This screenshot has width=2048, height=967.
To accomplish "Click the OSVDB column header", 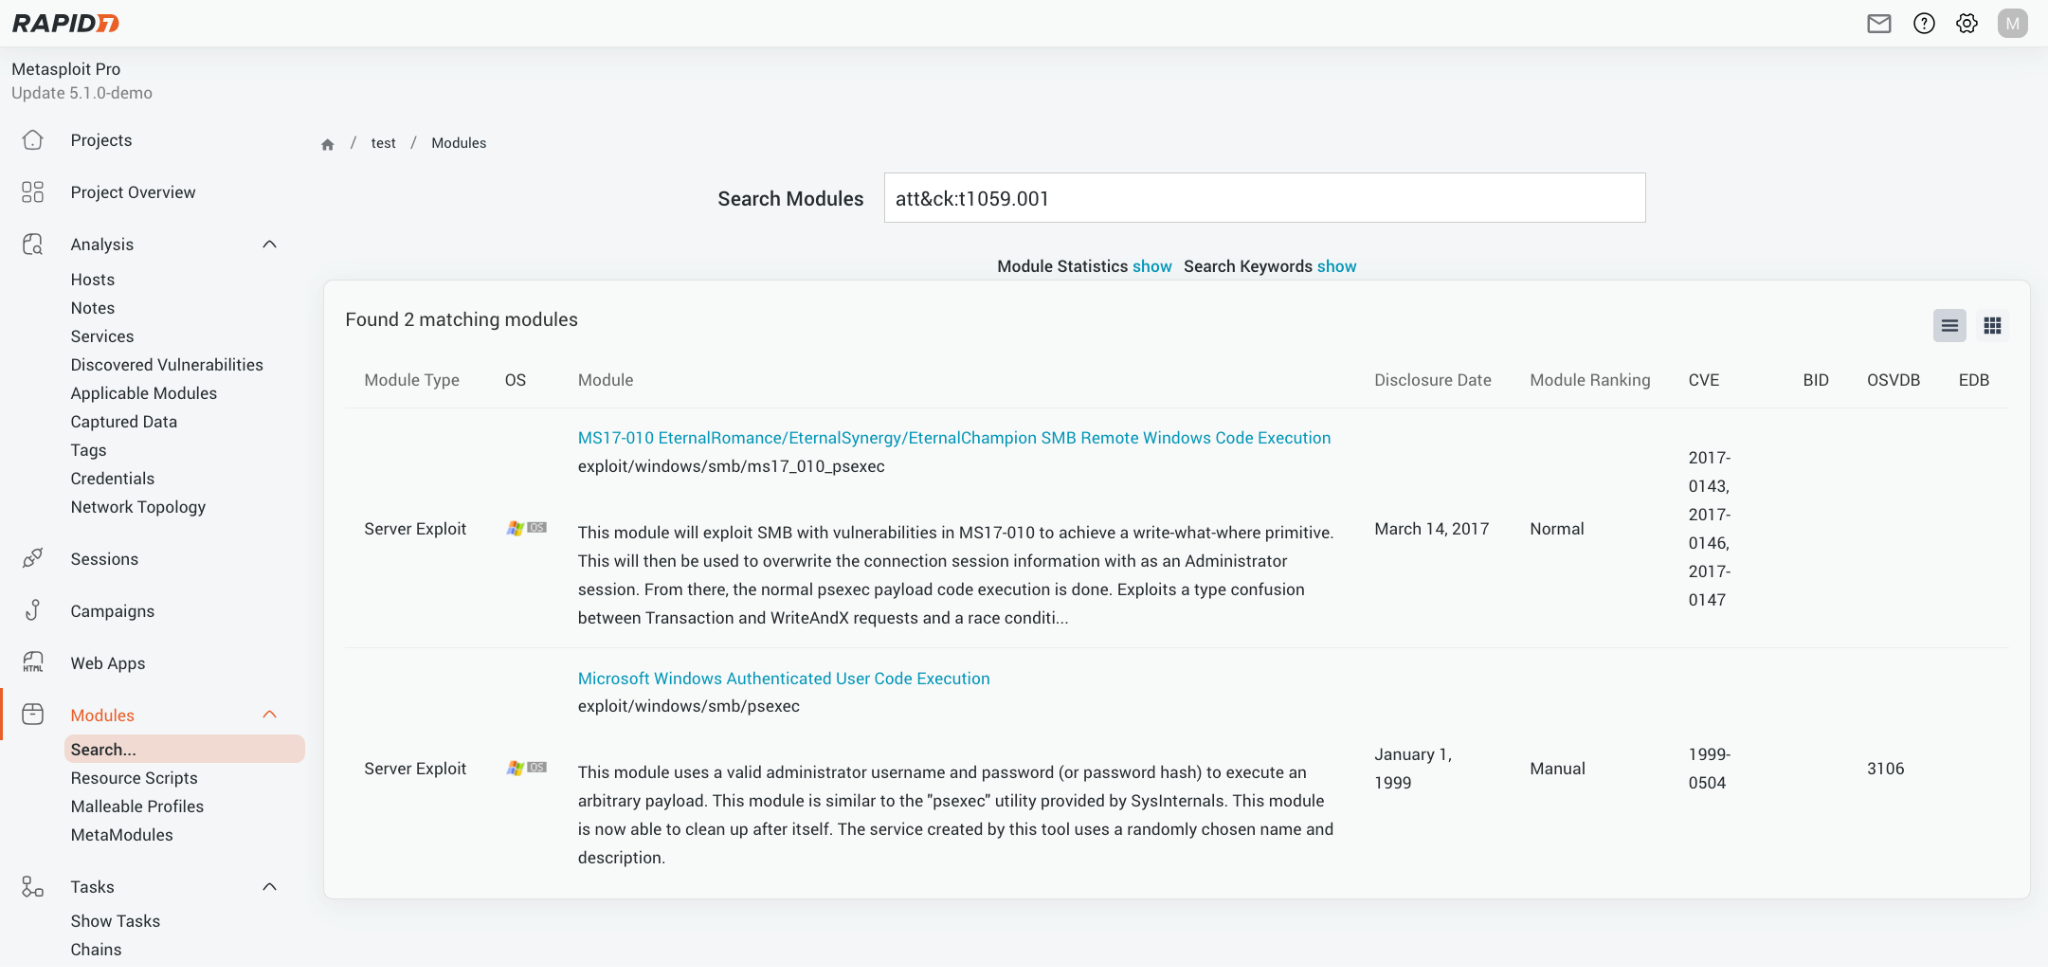I will click(1894, 380).
